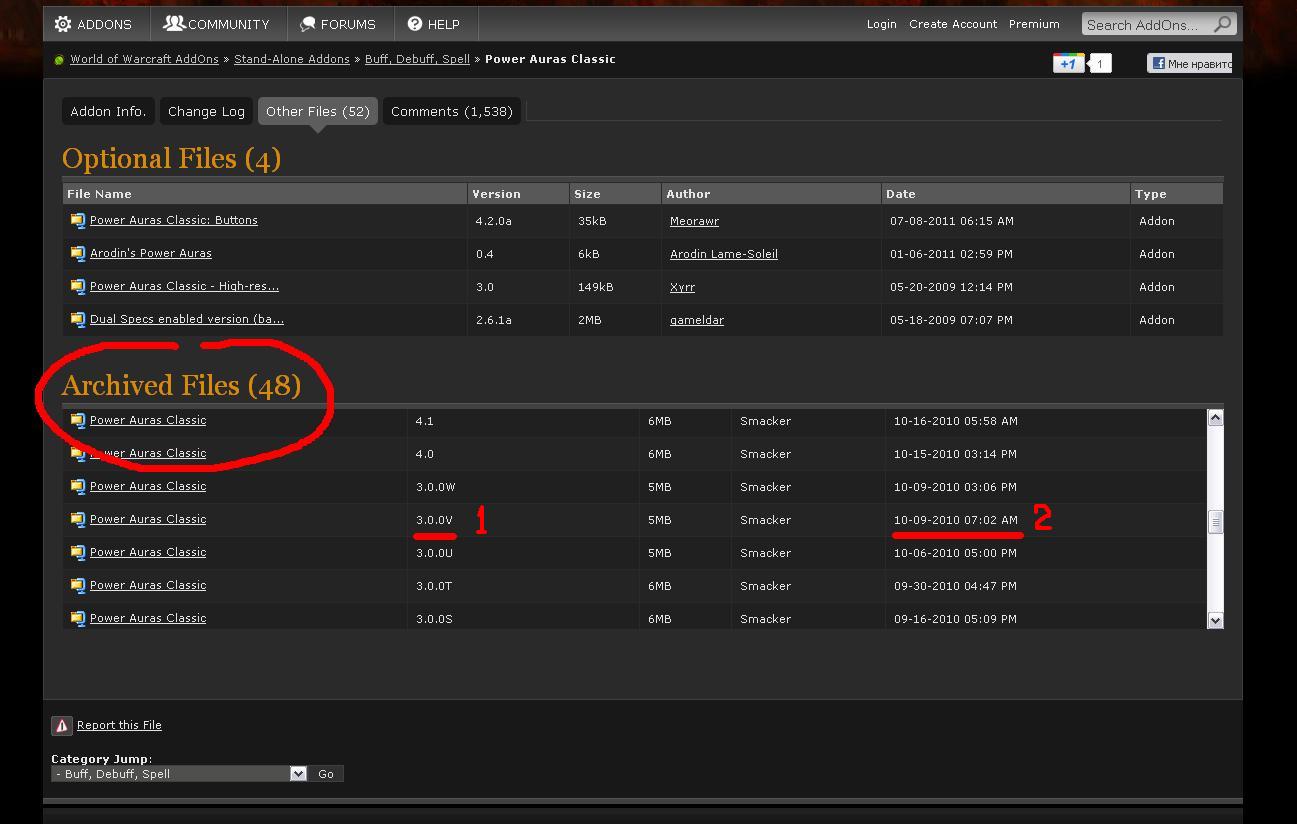Click archived list scroll up arrow

point(1215,418)
